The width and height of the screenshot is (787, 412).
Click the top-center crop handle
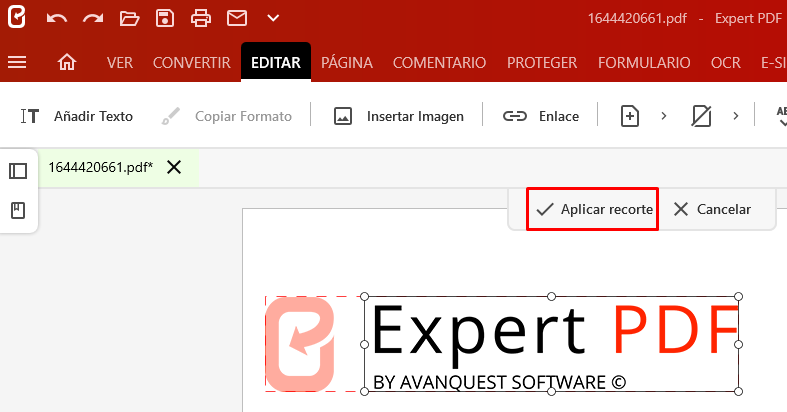[551, 297]
